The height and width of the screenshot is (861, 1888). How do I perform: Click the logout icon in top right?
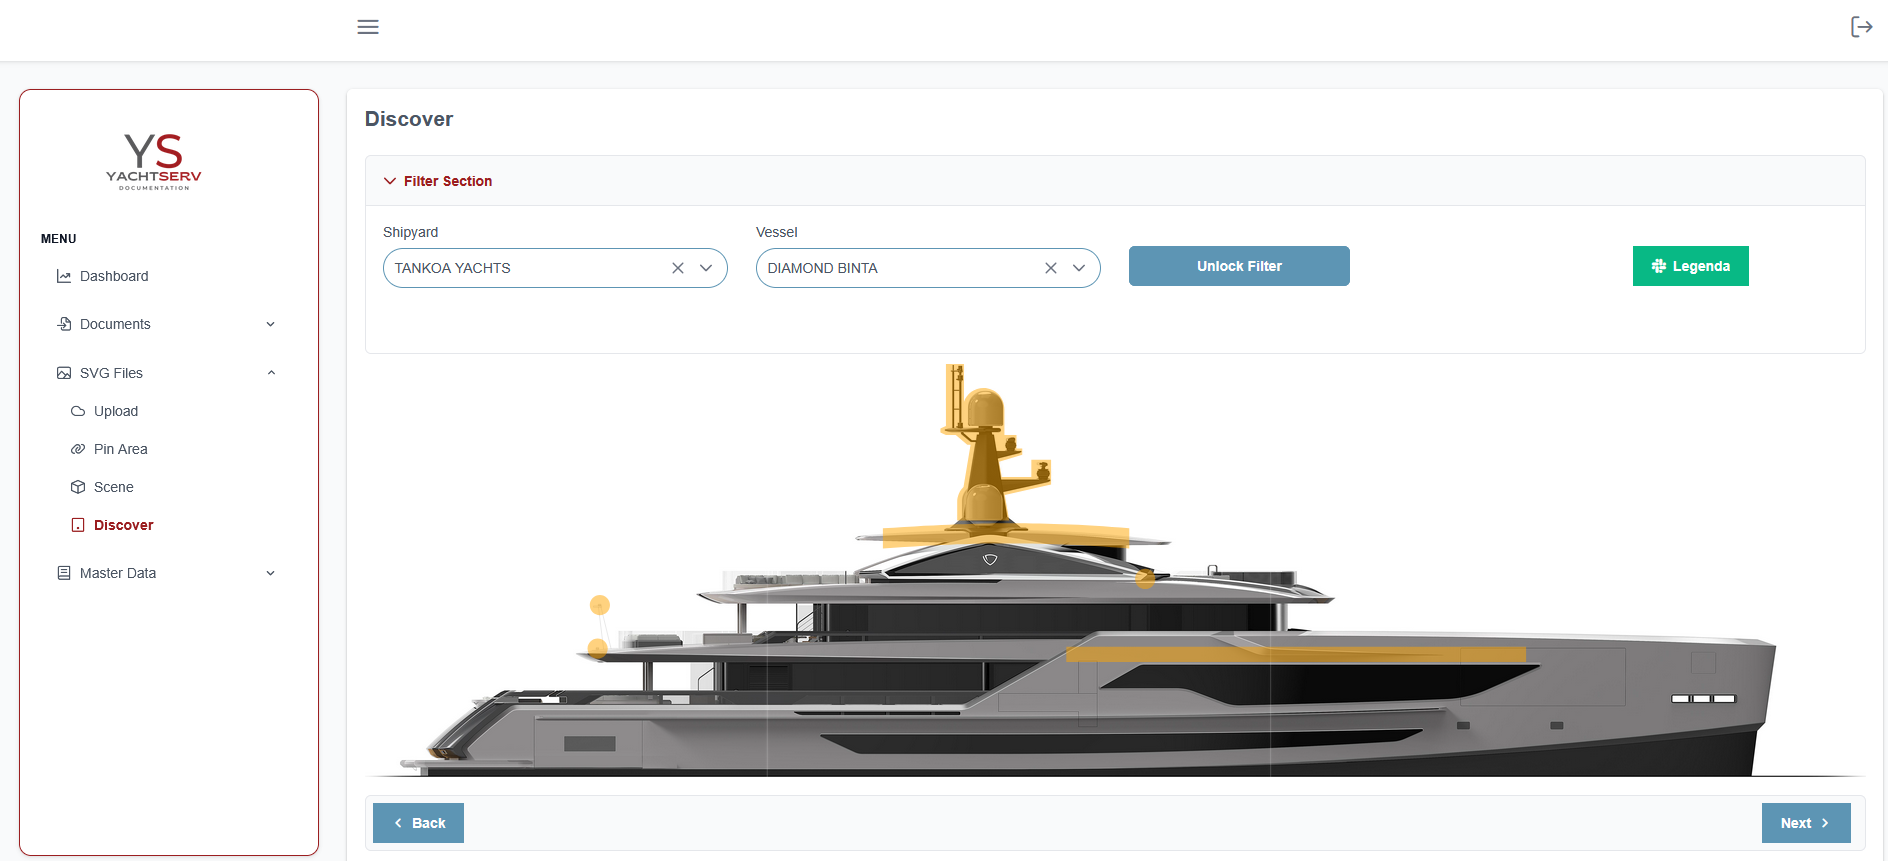[1861, 27]
